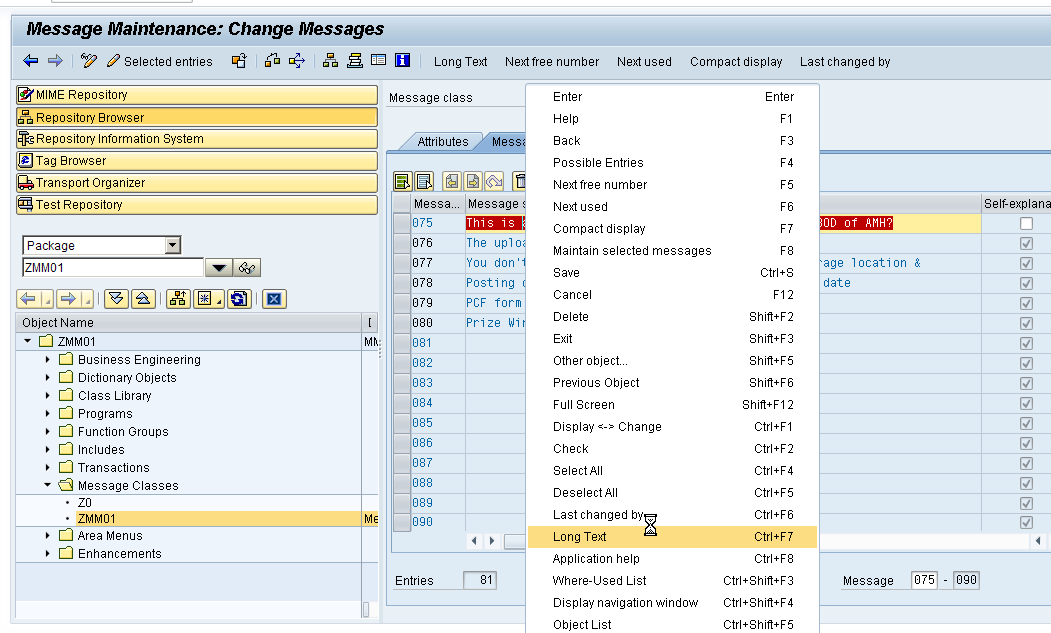
Task: Check the Self-explanatory checkbox for message 076
Action: (1026, 242)
